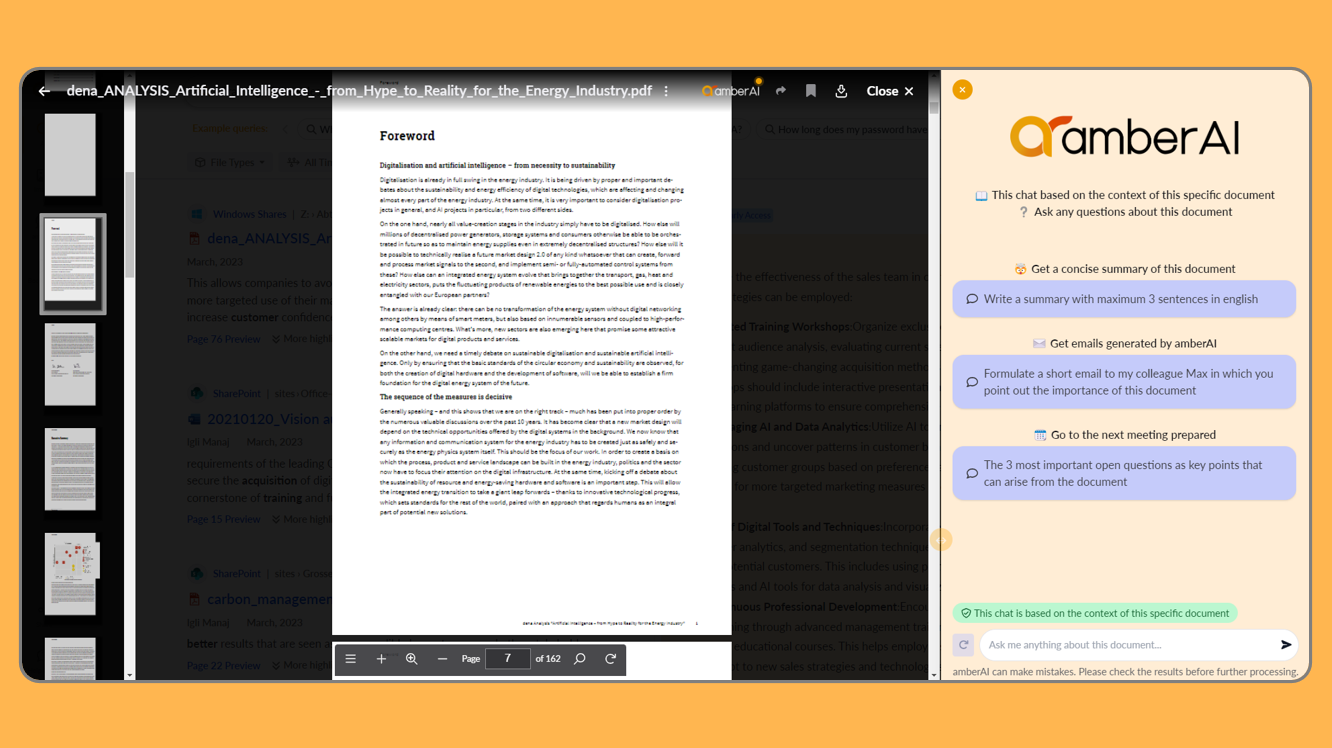1332x748 pixels.
Task: Click the PDF filename title in the header
Action: (359, 91)
